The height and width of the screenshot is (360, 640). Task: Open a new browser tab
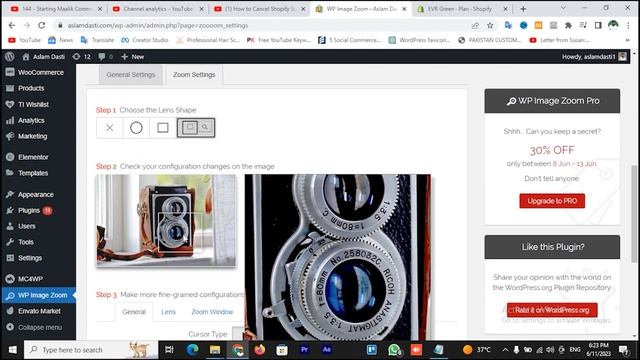523,9
